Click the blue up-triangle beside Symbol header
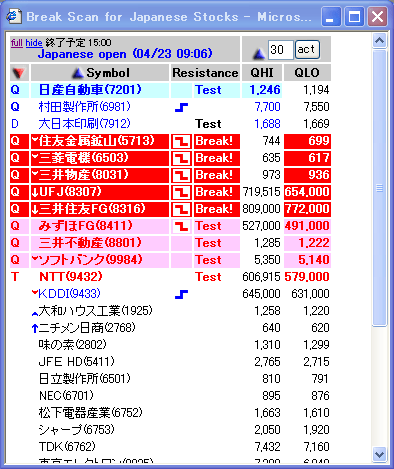This screenshot has height=469, width=394. (78, 73)
